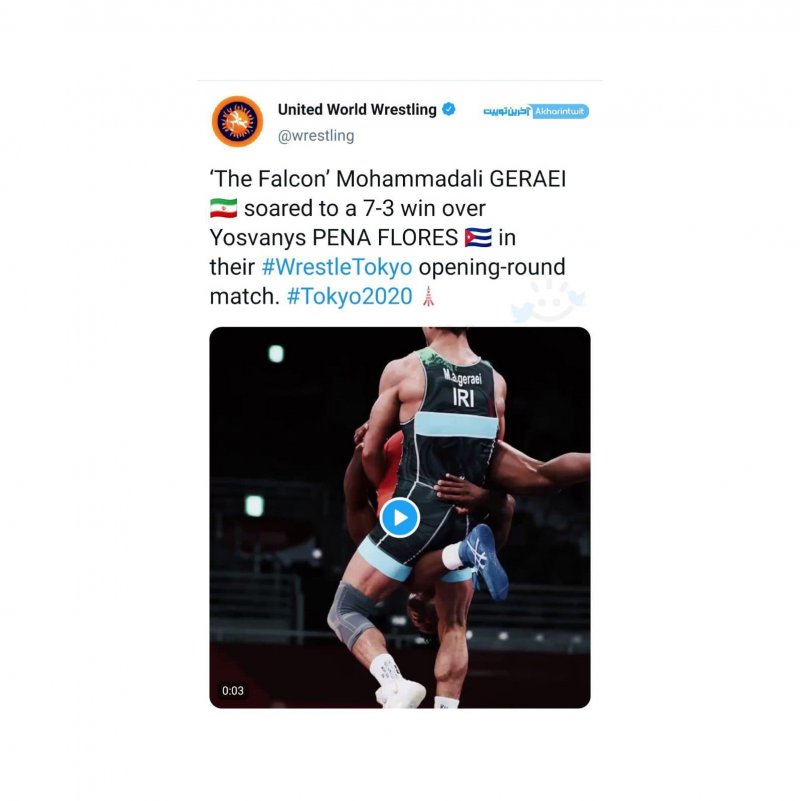Click the 'Yosvanys PENA FLORES' name text

(x=334, y=238)
